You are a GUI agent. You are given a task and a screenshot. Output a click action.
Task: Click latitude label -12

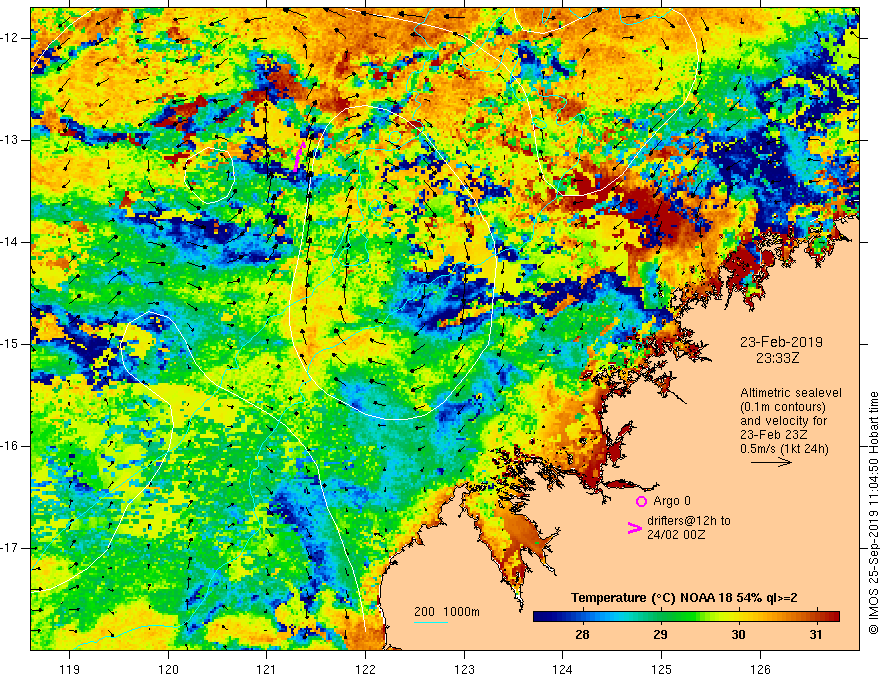10,38
